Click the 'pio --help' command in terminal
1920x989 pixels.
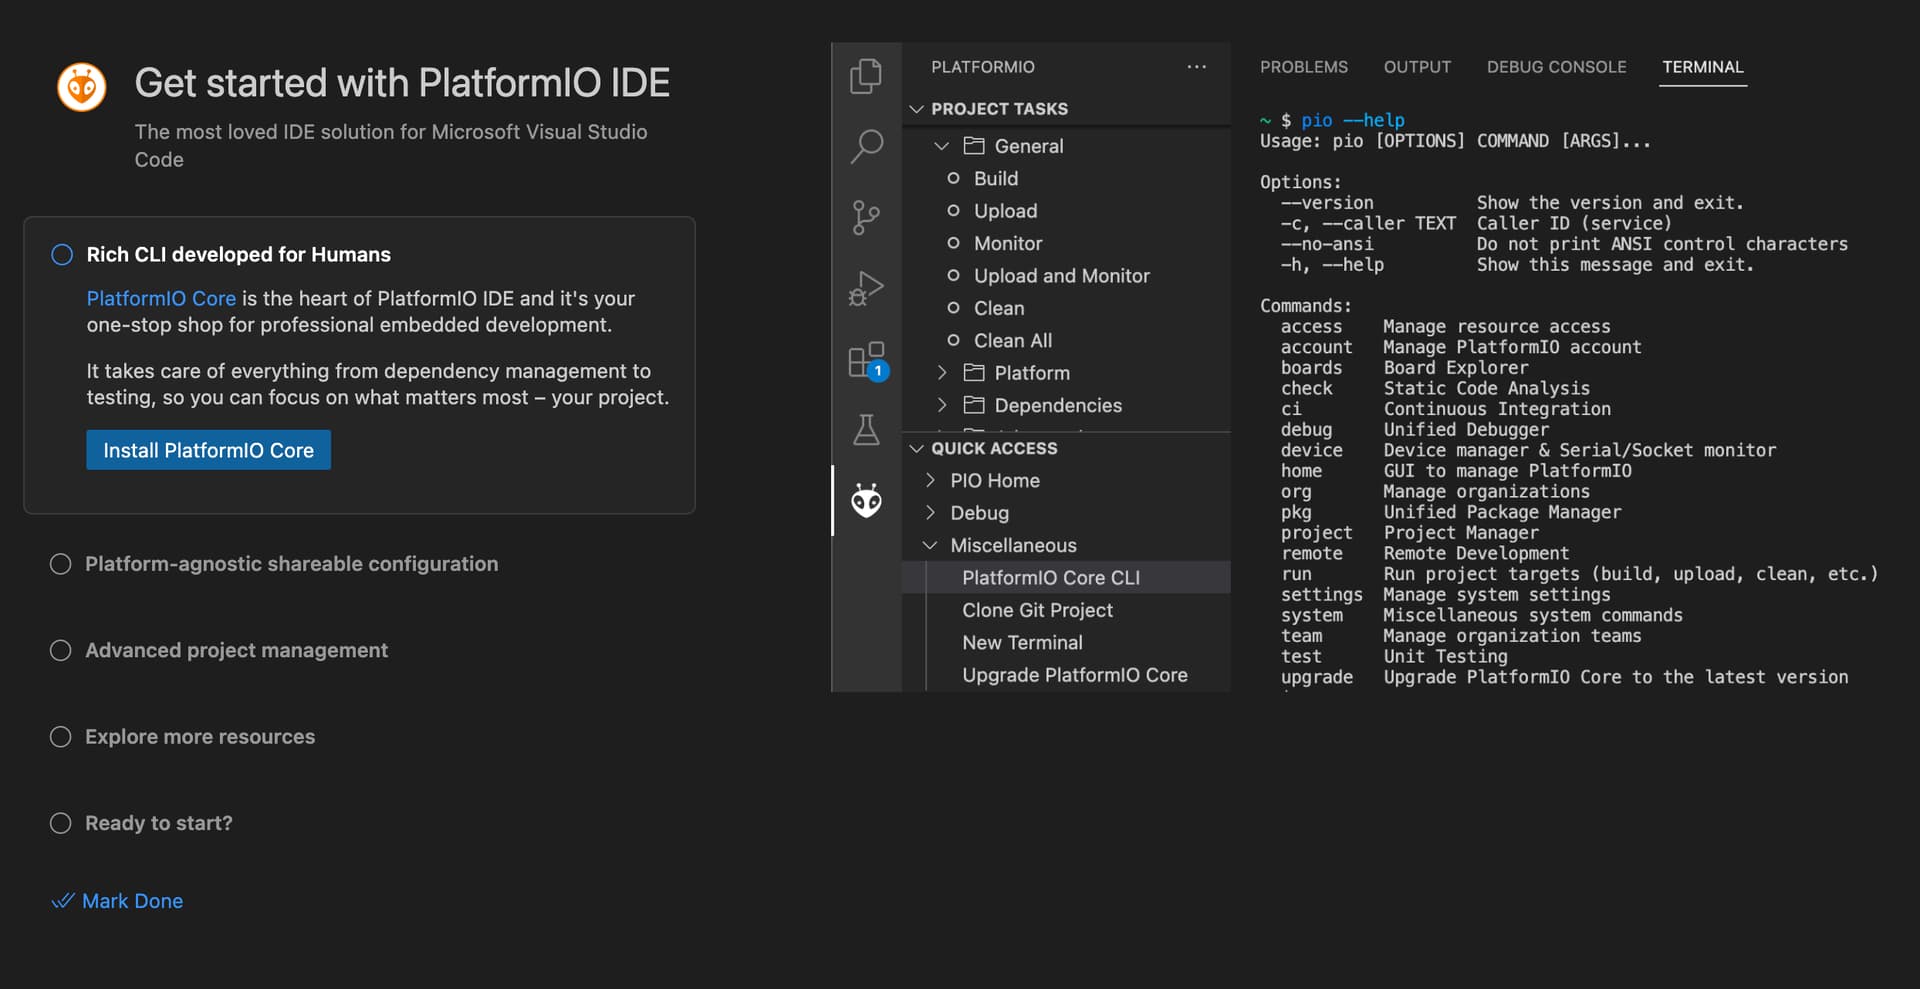[1352, 120]
